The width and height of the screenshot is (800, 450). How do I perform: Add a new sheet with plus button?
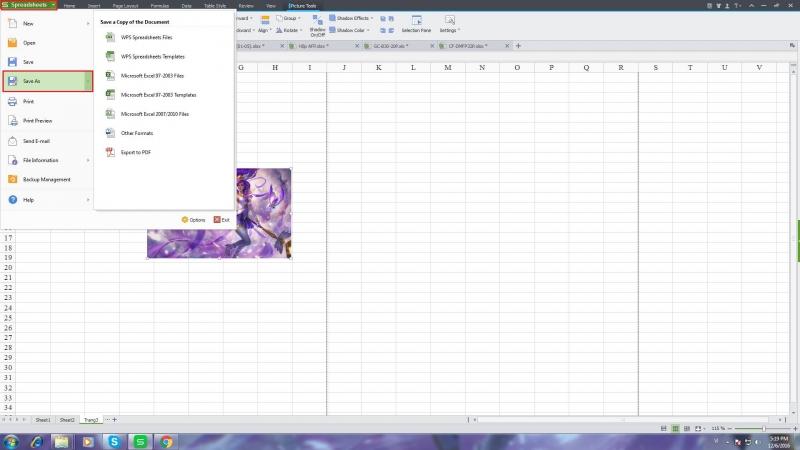coord(114,420)
